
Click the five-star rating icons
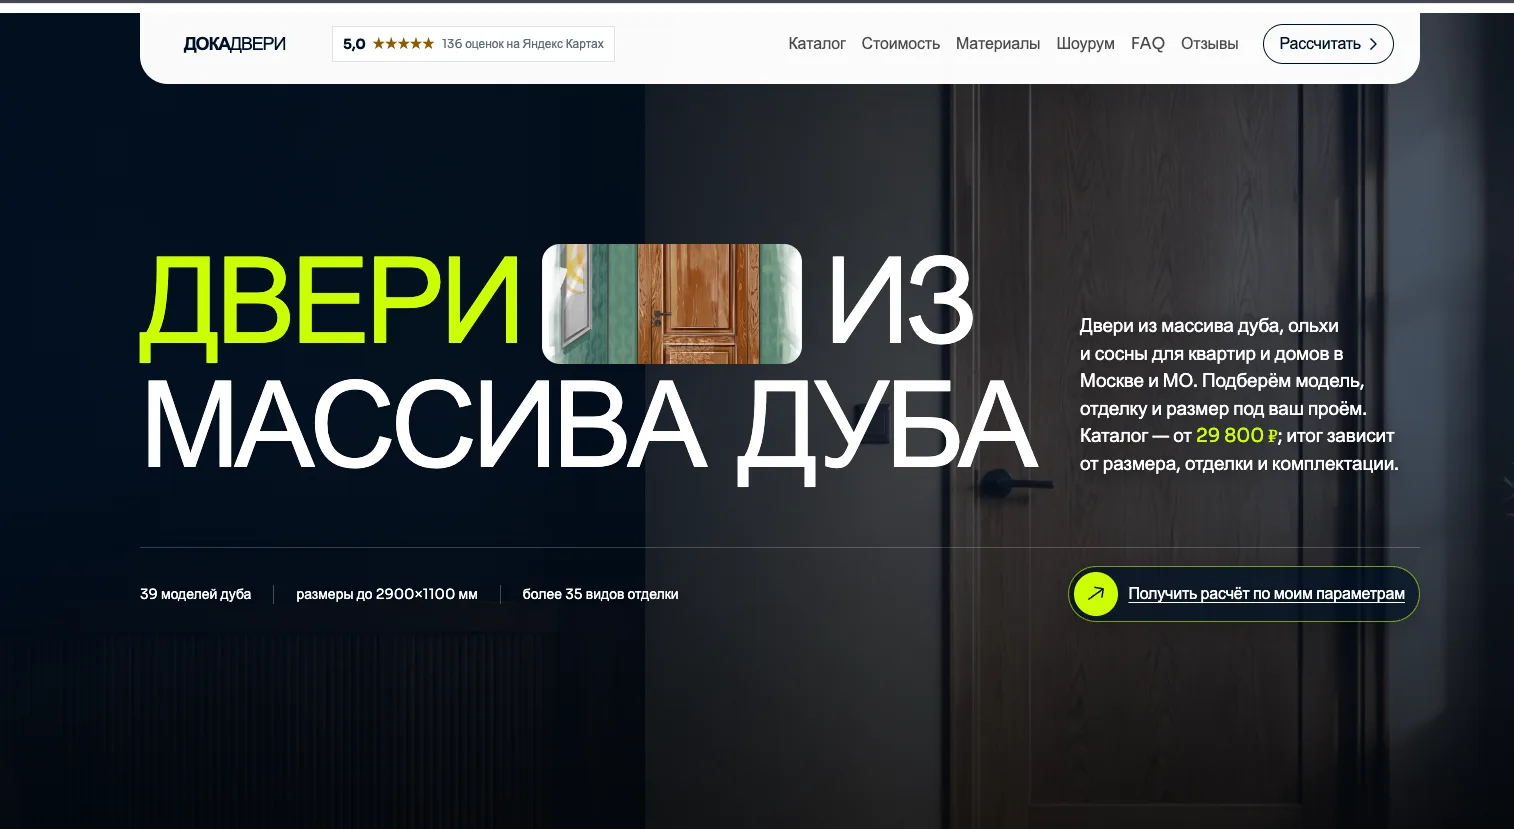(x=403, y=44)
